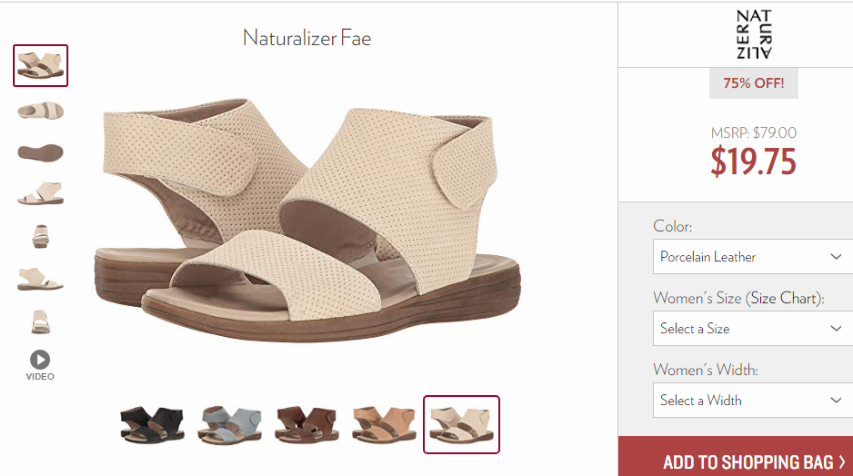Open the Select a Size dropdown

coord(753,328)
